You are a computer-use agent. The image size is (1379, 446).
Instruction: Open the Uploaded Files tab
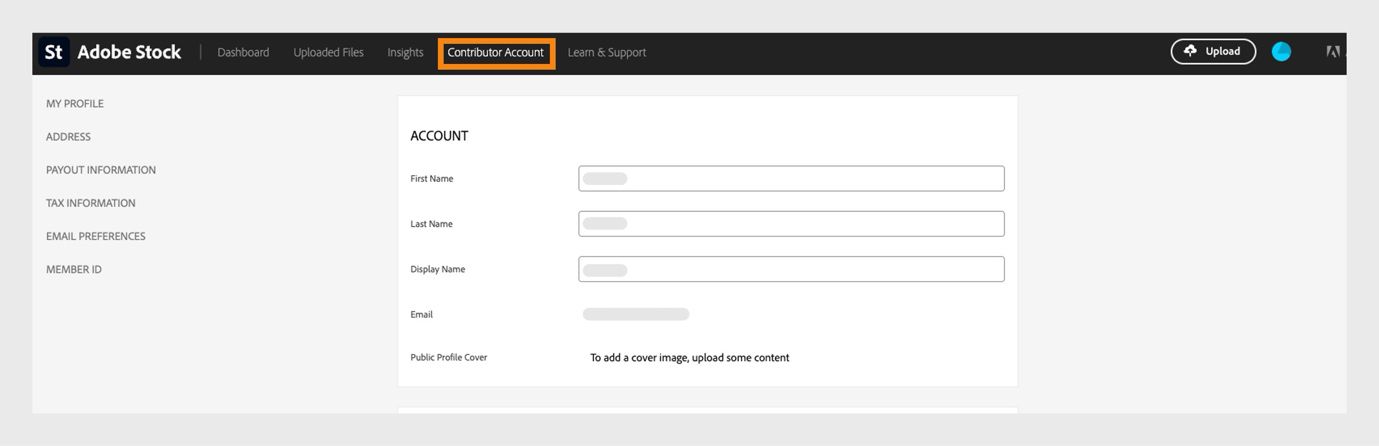(328, 52)
